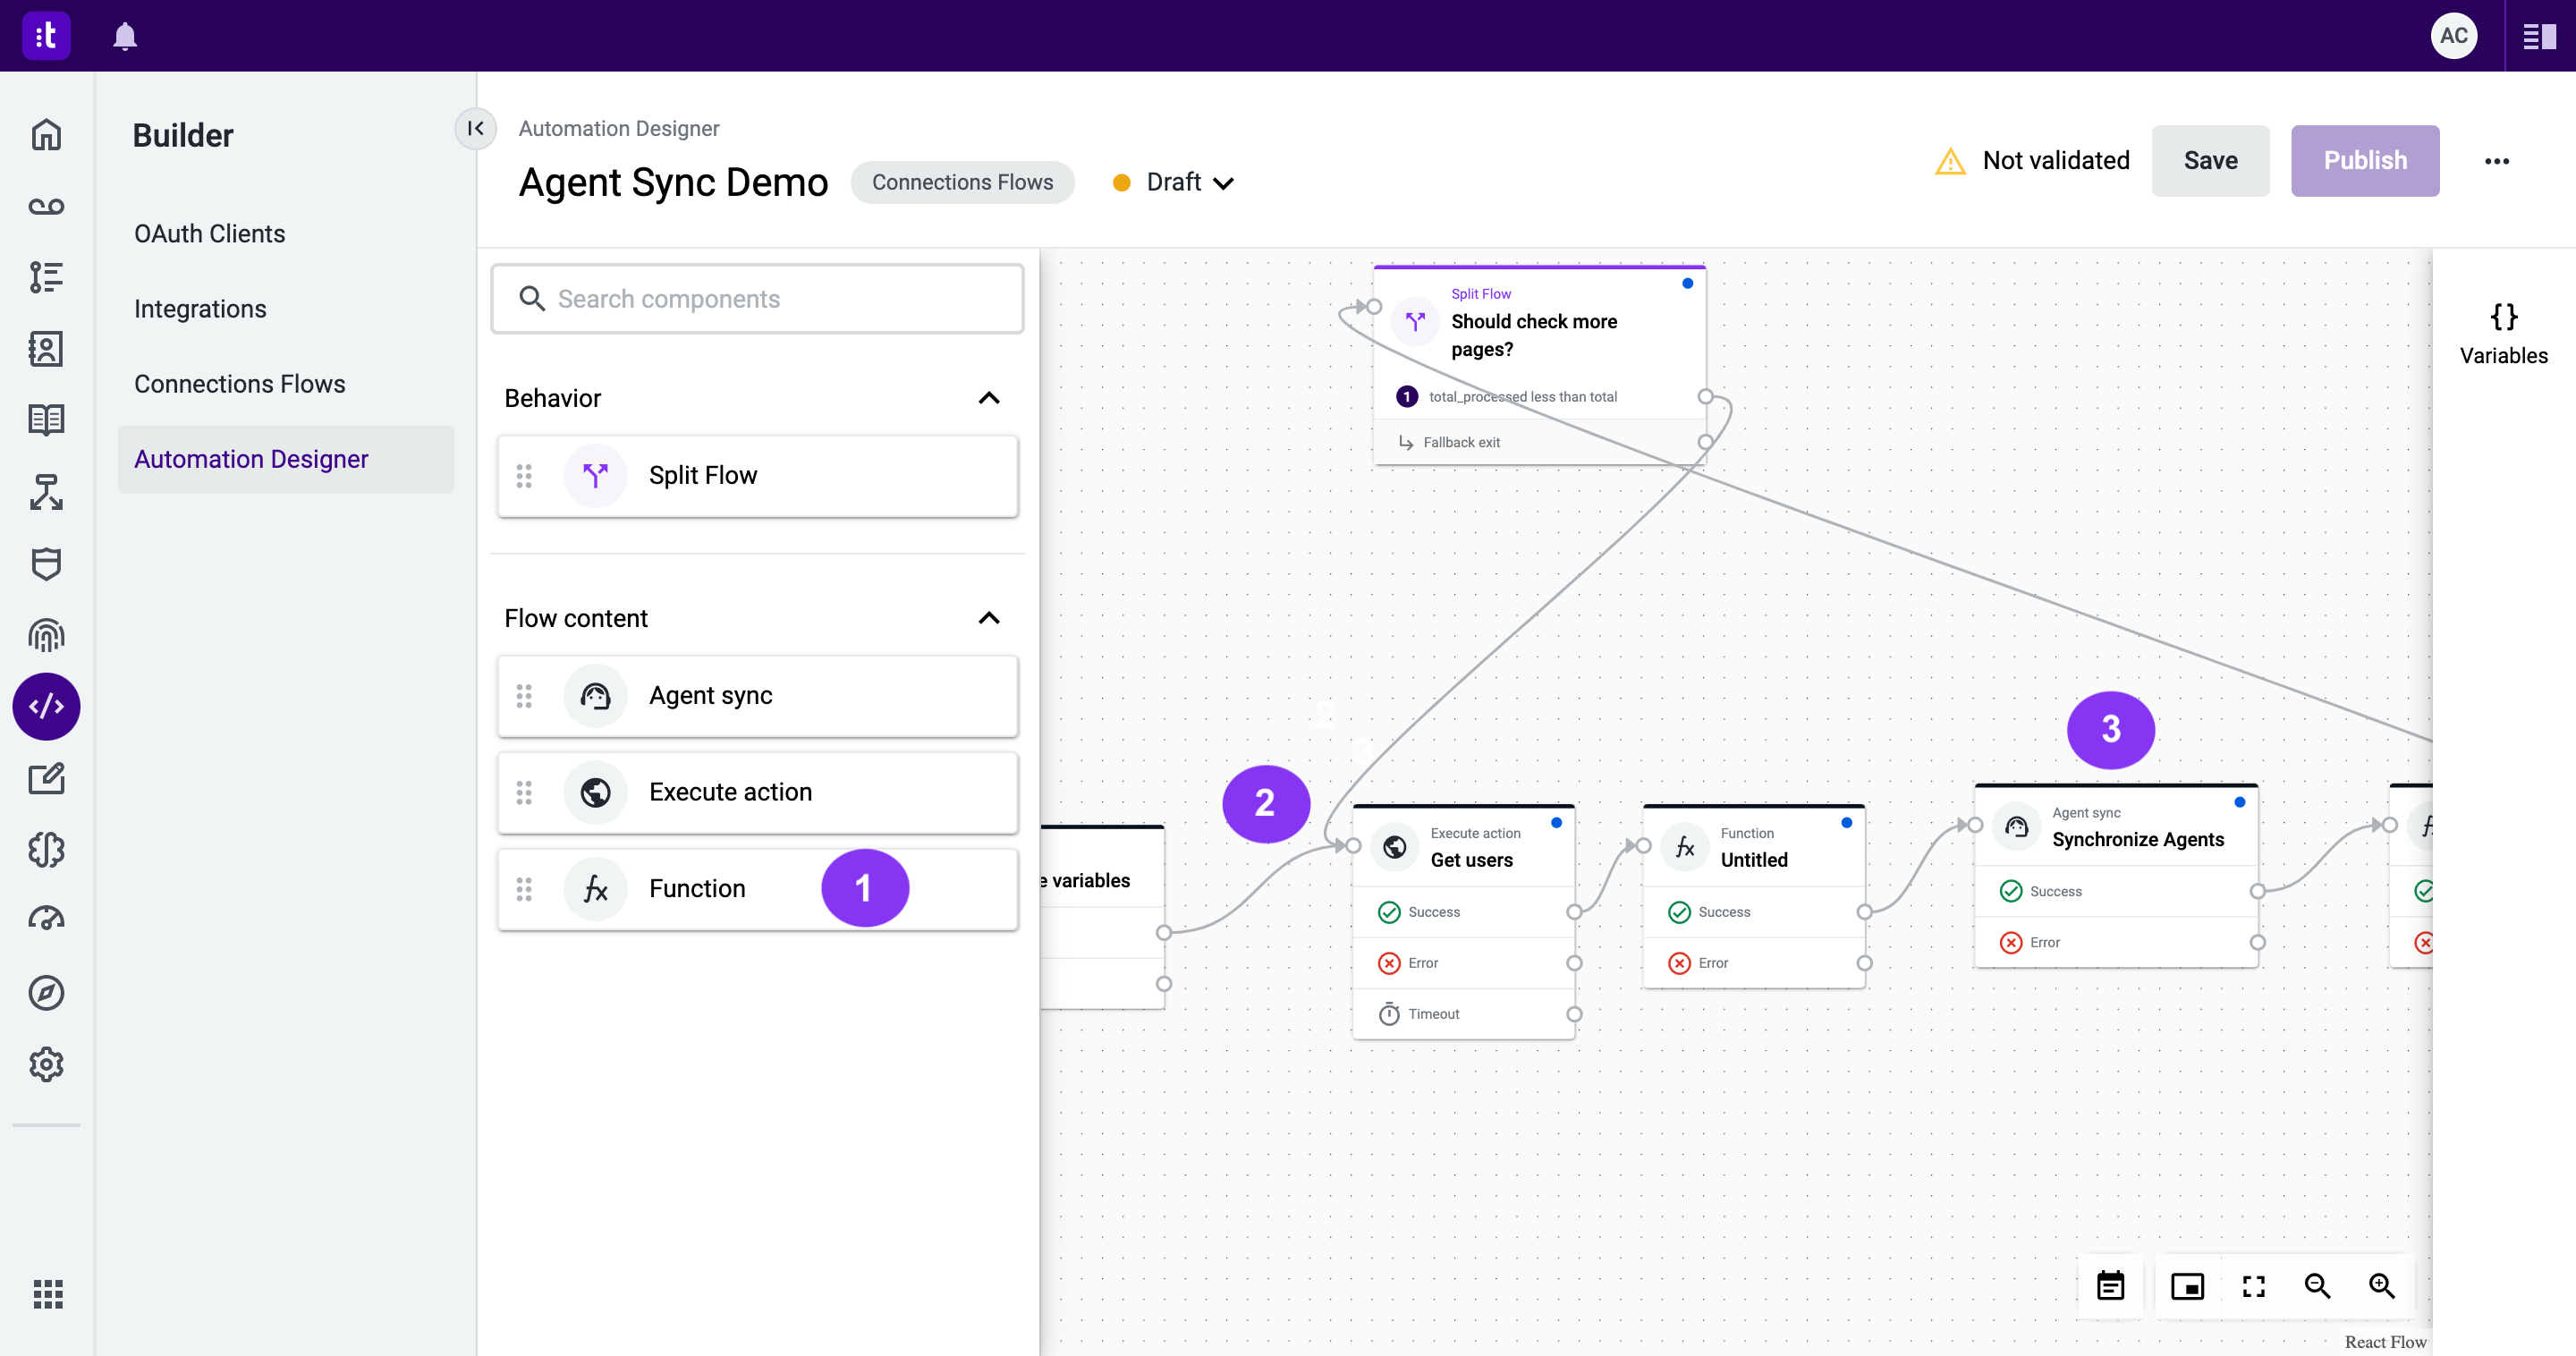Open OAuth Clients in Builder menu
The width and height of the screenshot is (2576, 1356).
point(209,233)
